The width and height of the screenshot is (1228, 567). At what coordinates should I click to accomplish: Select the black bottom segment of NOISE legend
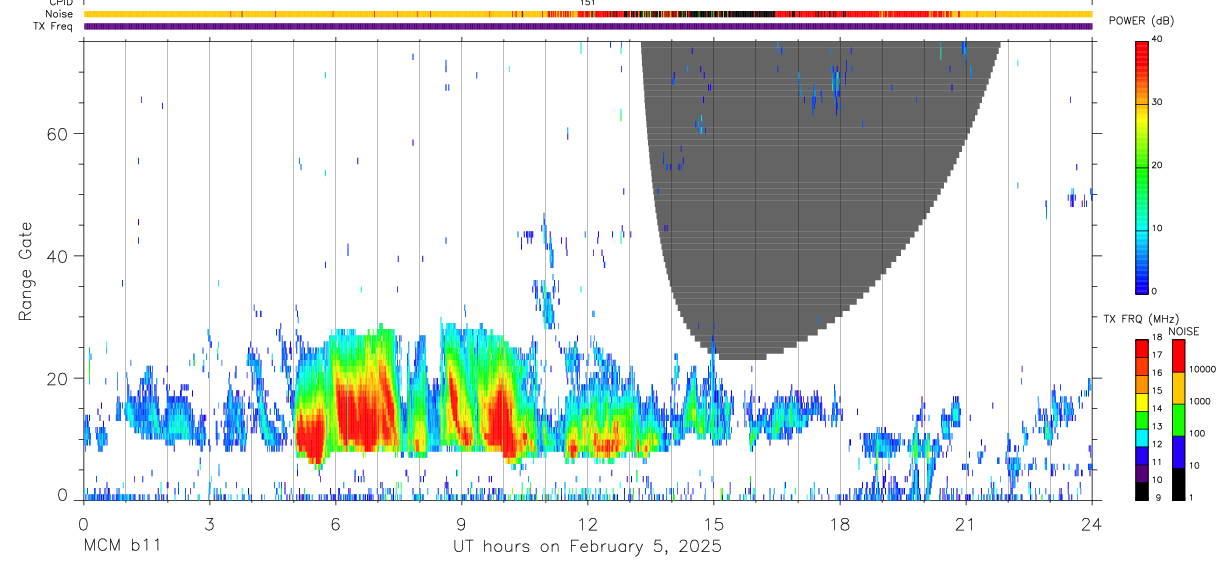(x=1178, y=483)
